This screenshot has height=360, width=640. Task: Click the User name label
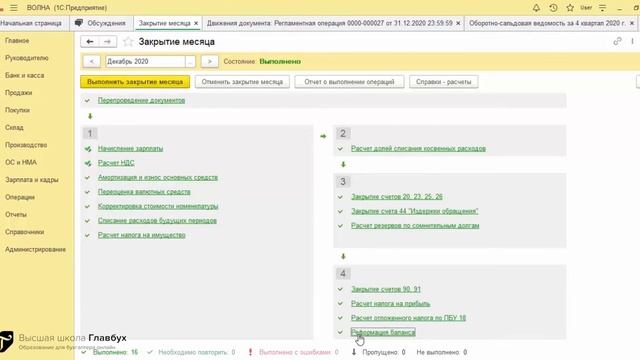(x=586, y=8)
